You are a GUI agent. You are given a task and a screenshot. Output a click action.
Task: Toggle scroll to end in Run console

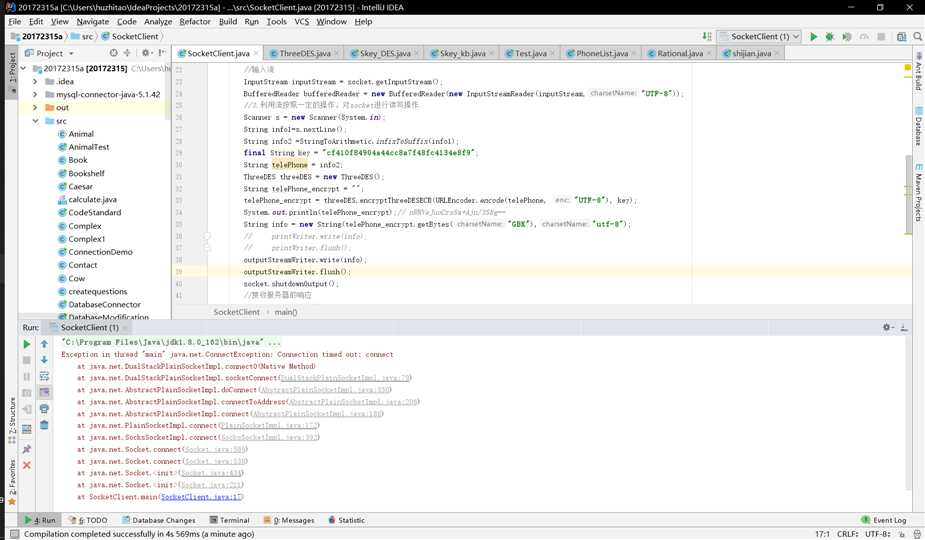pyautogui.click(x=44, y=392)
